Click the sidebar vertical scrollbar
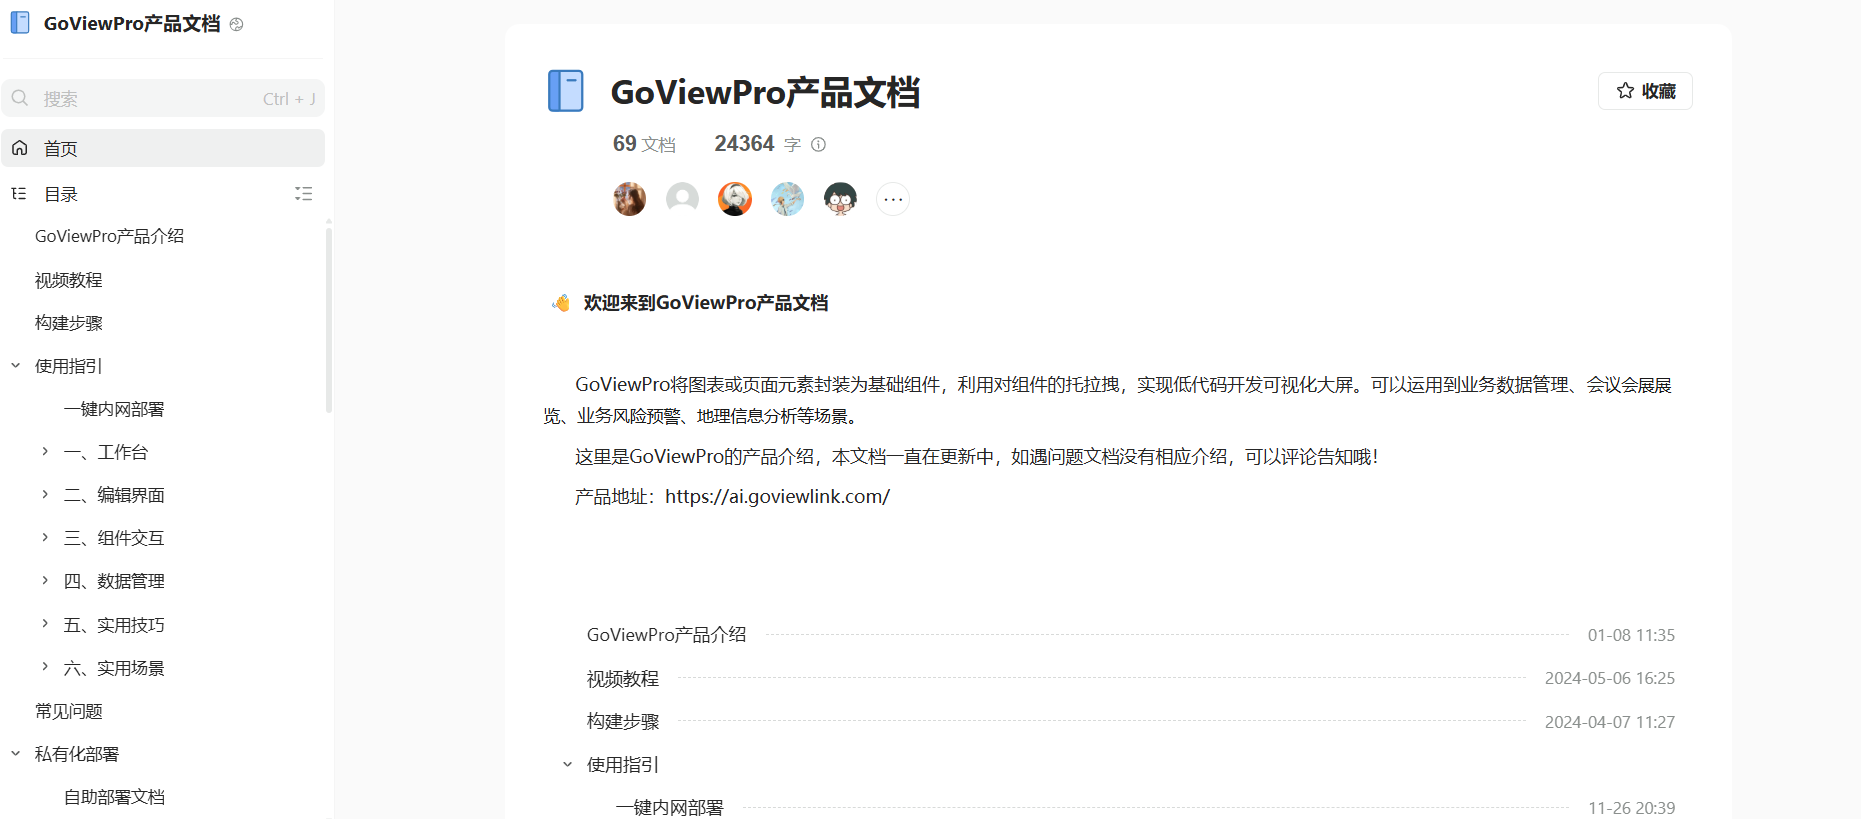1861x819 pixels. click(x=329, y=320)
